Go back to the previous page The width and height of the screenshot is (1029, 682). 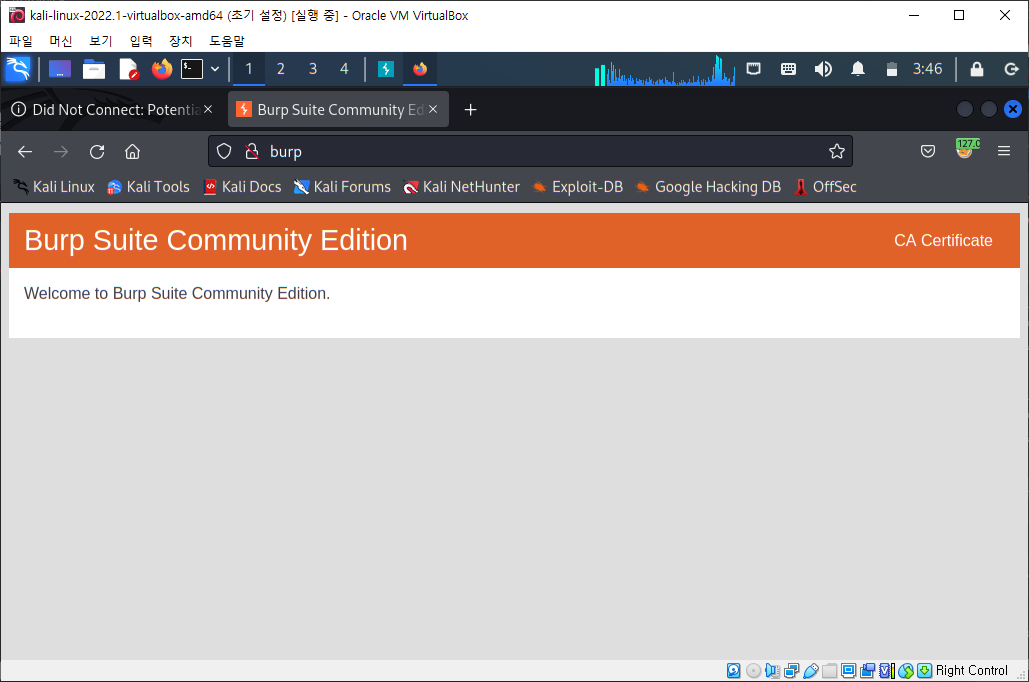point(25,152)
